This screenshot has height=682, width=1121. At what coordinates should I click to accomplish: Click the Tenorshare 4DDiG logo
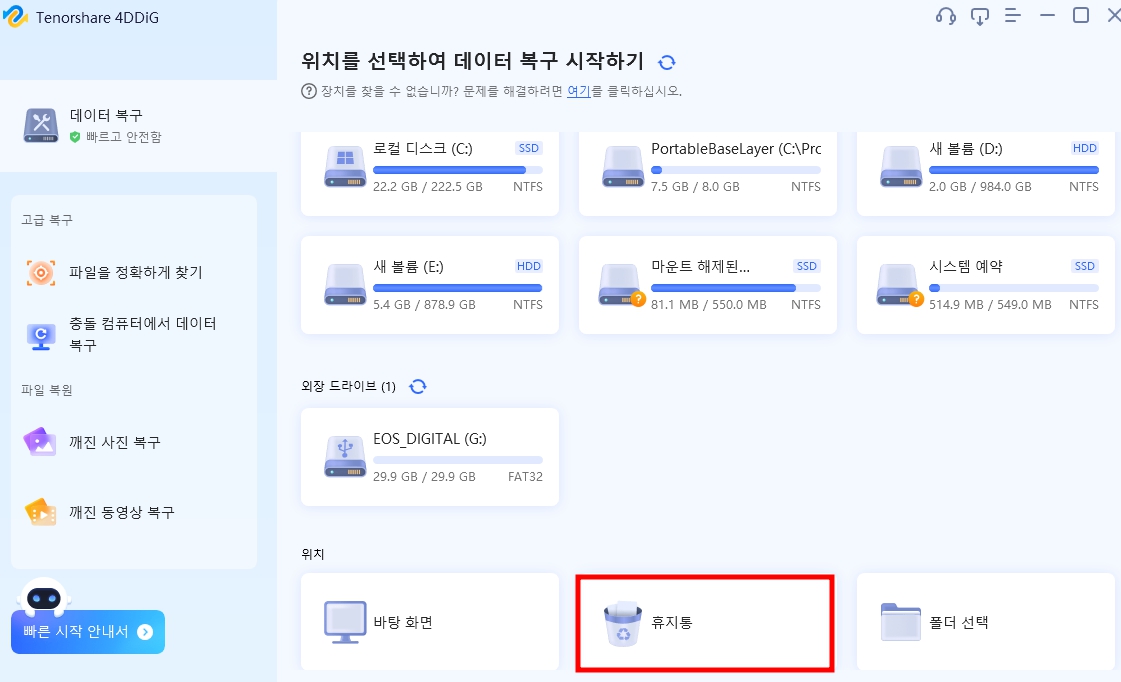coord(14,16)
